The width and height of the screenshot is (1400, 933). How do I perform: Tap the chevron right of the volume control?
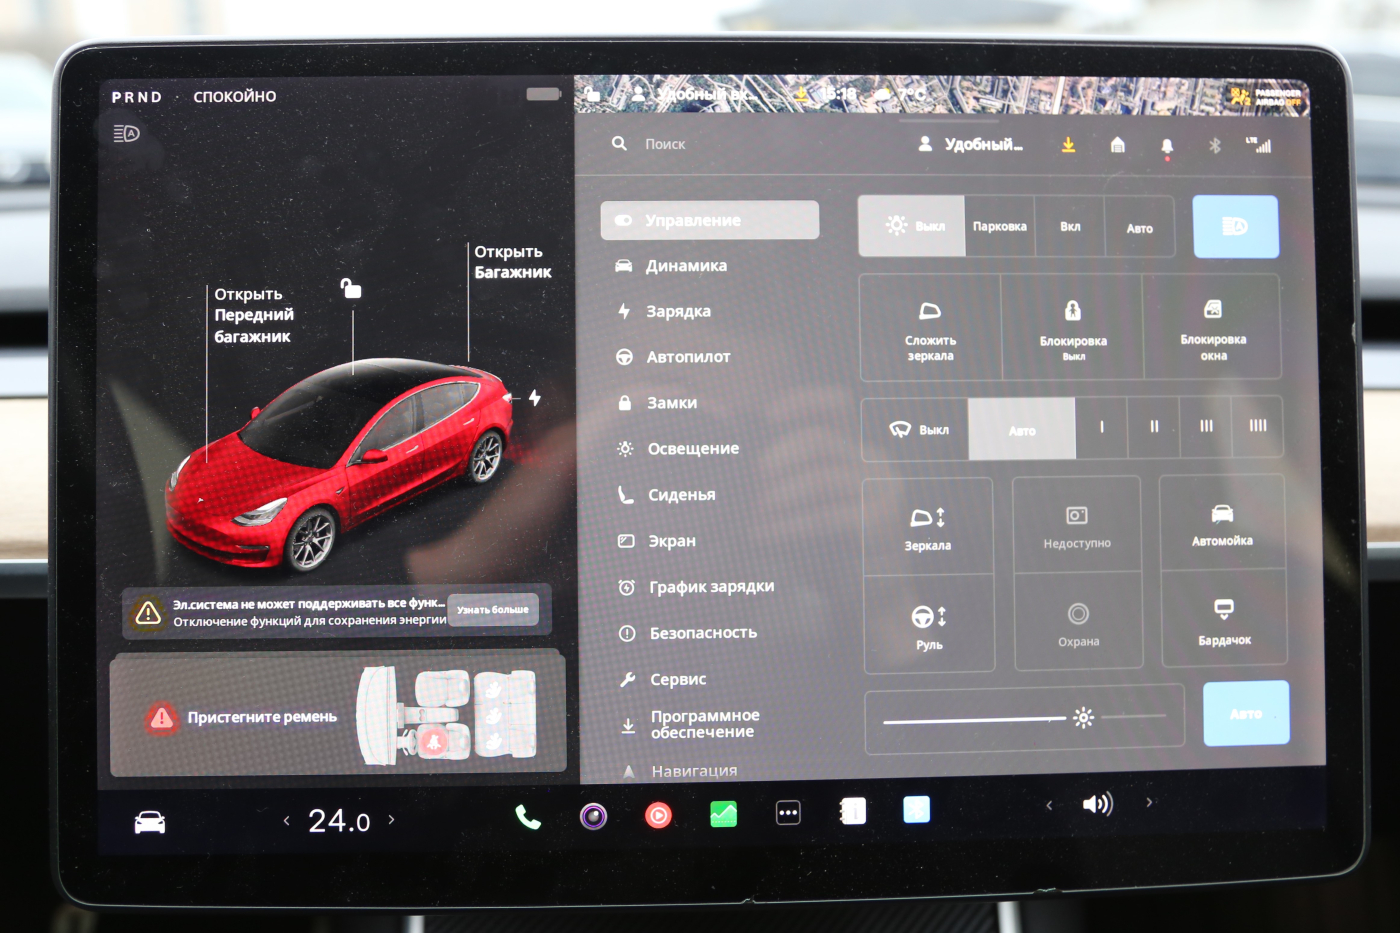[x=1149, y=802]
